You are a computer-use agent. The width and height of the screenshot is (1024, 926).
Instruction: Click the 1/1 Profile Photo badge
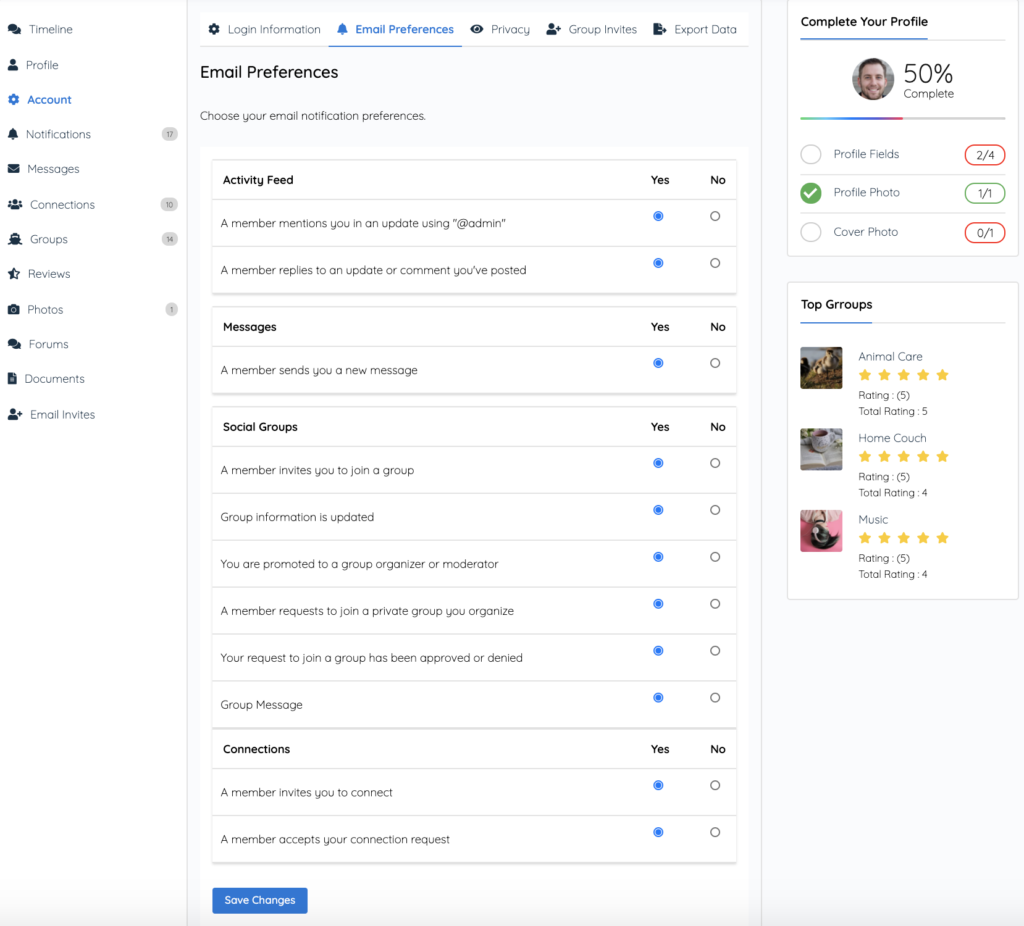pyautogui.click(x=985, y=193)
